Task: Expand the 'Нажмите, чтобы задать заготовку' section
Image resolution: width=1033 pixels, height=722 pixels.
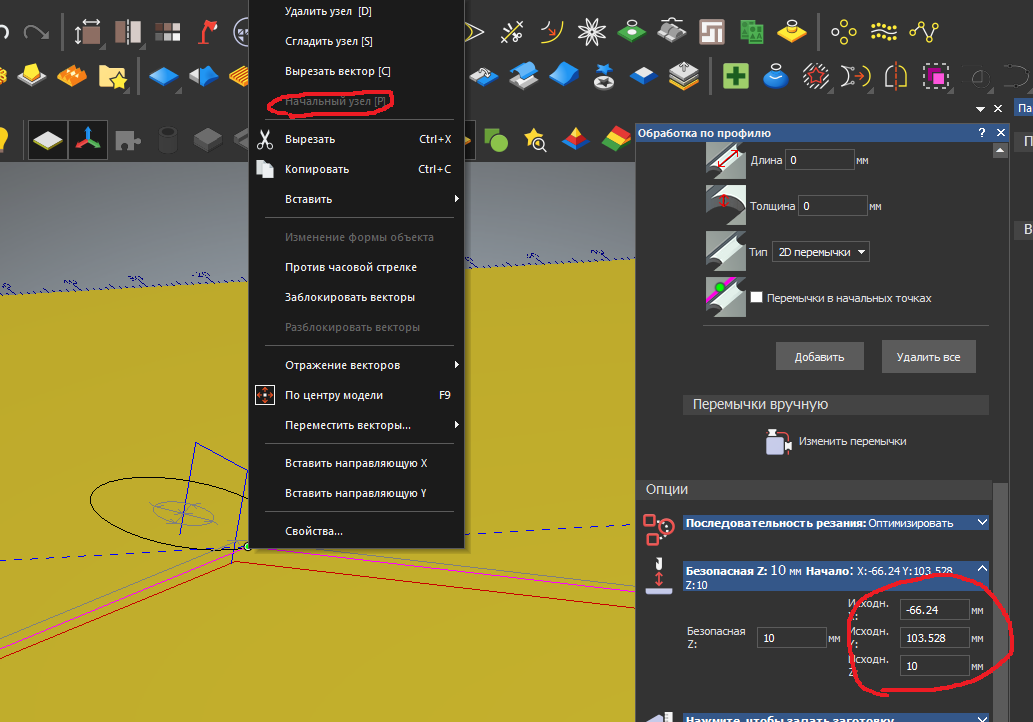Action: coord(836,717)
